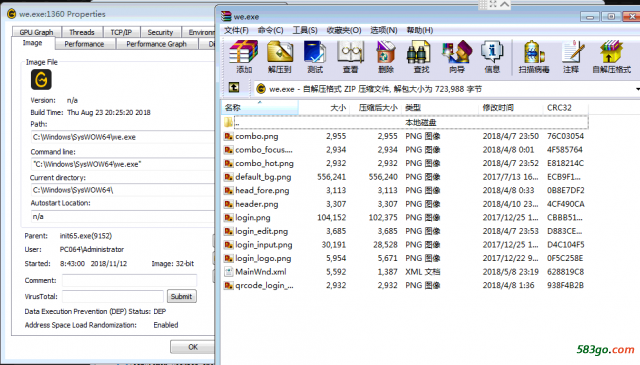This screenshot has width=640, height=365.
Task: Click the 556,241 size value of default_bg.png
Action: (x=331, y=177)
